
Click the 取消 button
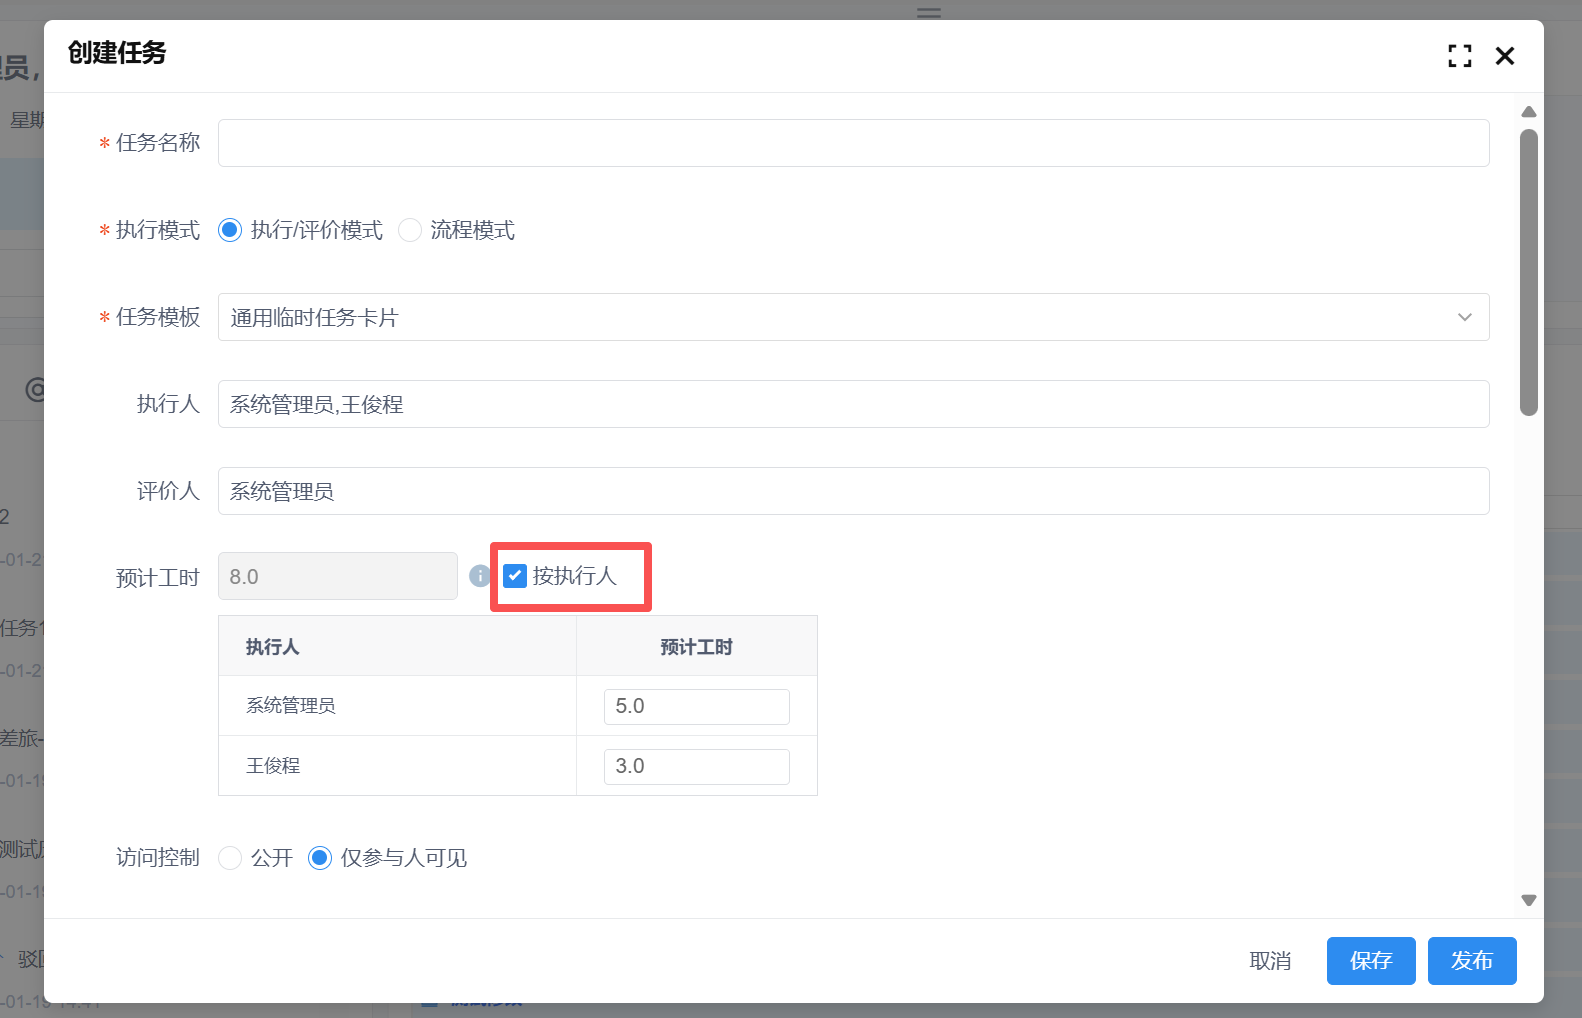click(1270, 961)
